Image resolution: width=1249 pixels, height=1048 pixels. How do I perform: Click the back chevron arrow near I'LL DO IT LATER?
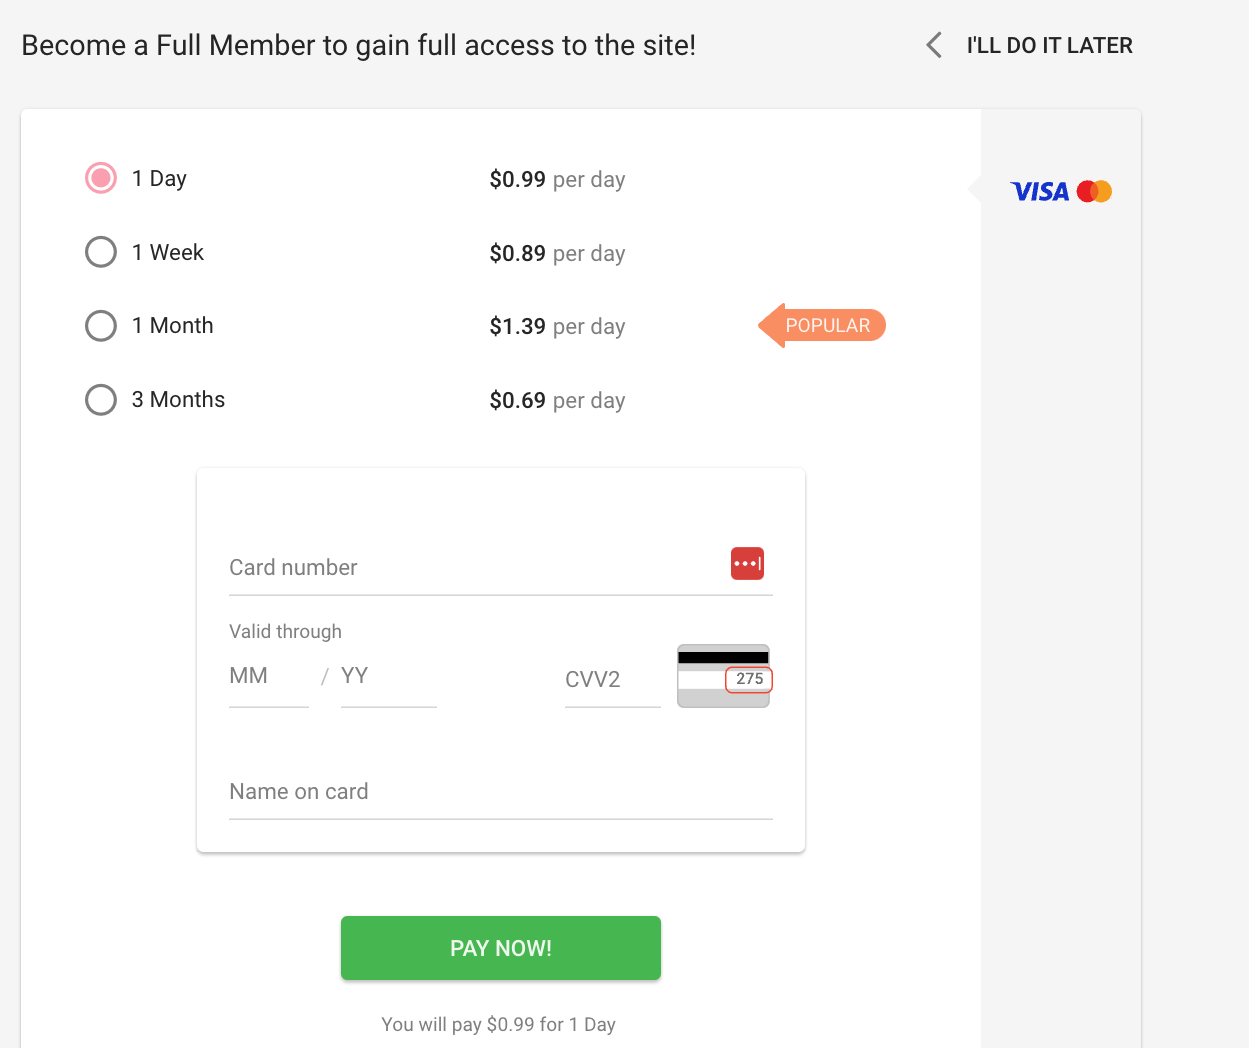(932, 44)
